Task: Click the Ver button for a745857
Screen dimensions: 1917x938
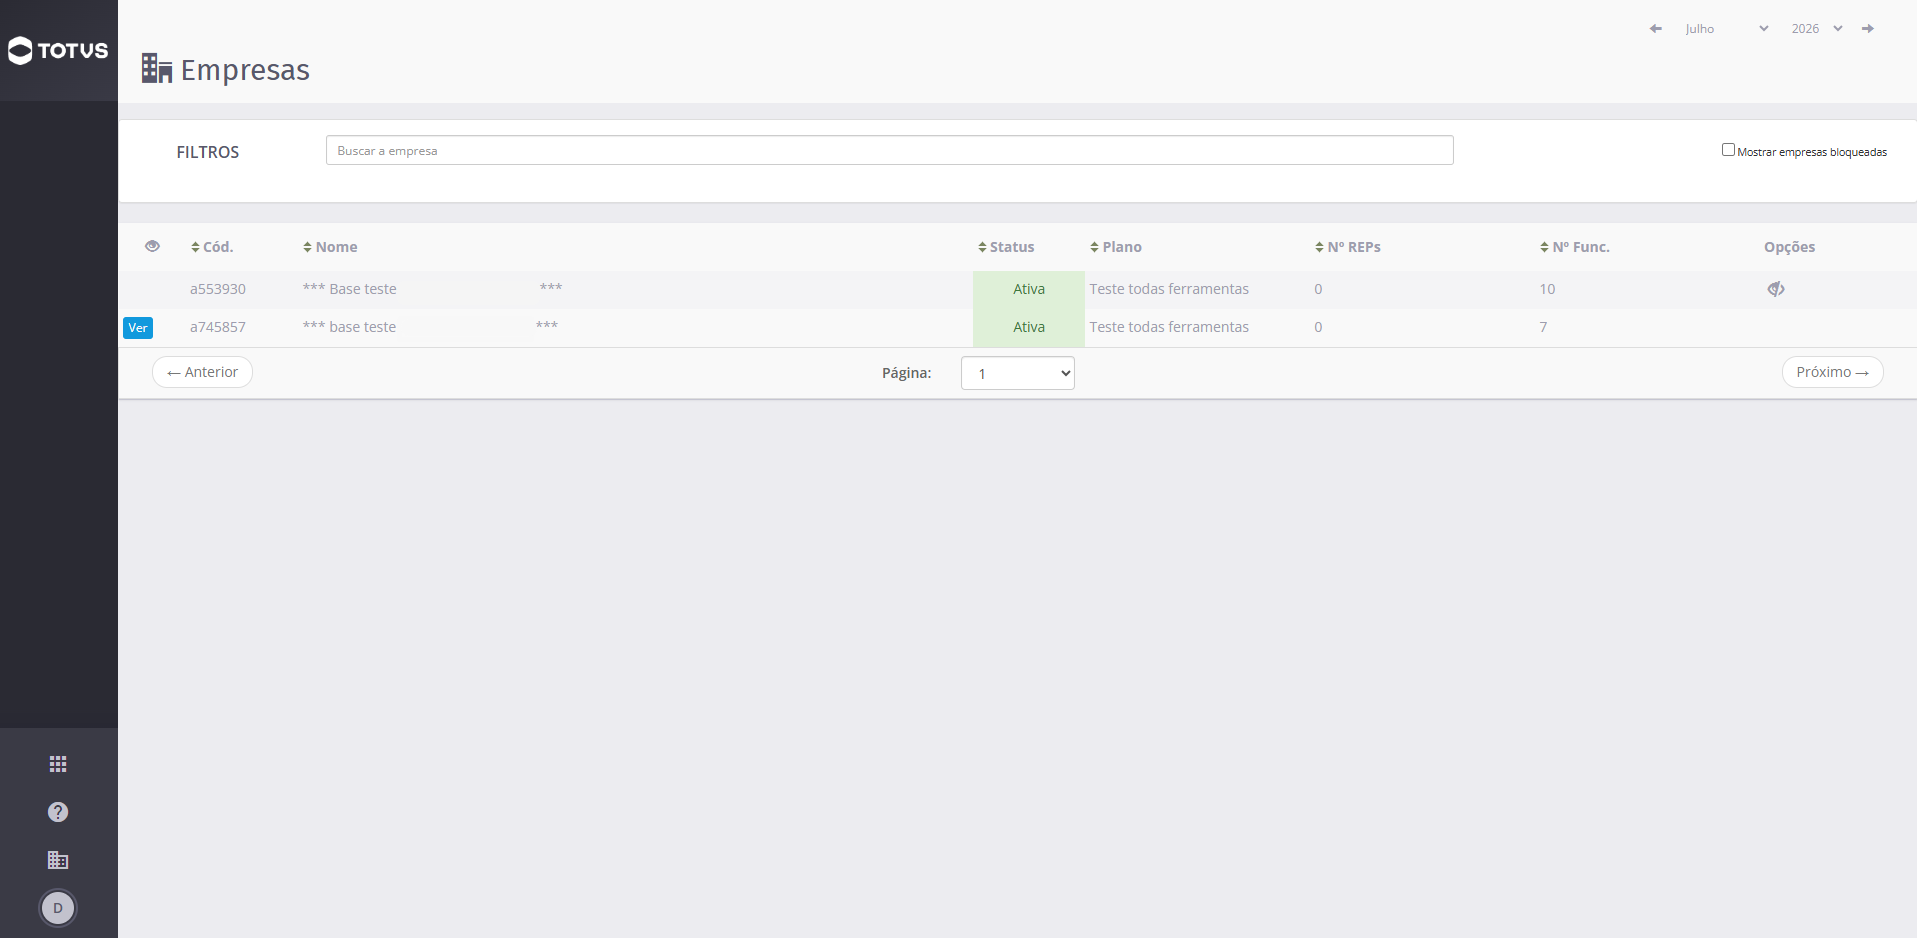Action: click(138, 328)
